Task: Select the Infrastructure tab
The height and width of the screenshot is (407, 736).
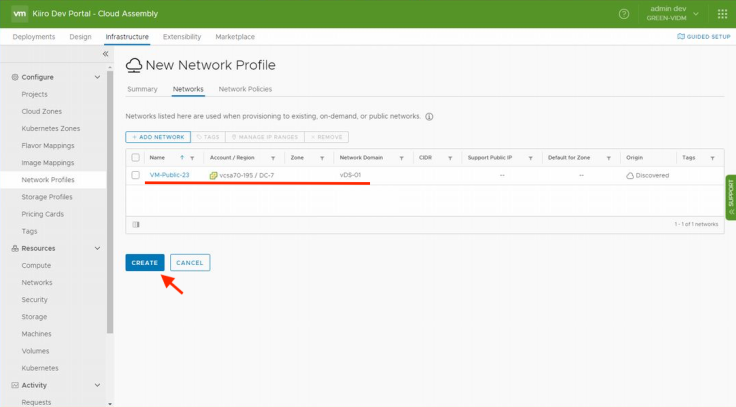Action: [127, 37]
